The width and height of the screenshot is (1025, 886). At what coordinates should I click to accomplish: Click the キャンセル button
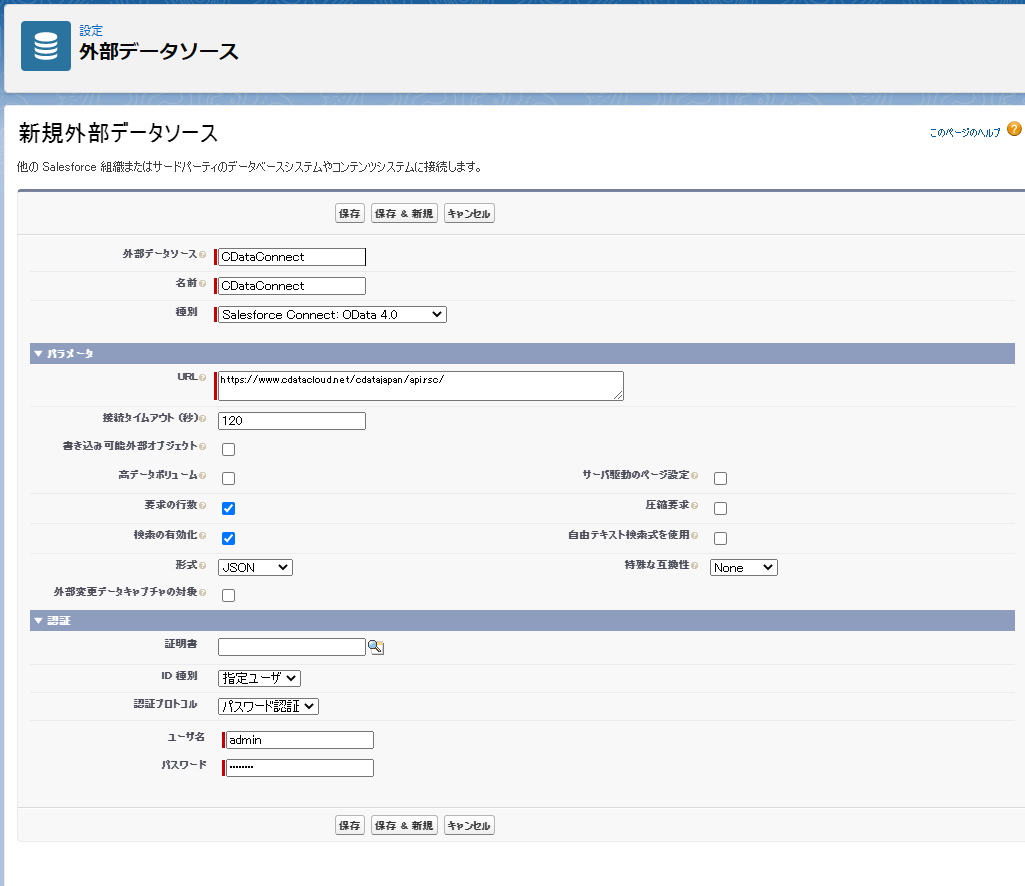[x=468, y=212]
